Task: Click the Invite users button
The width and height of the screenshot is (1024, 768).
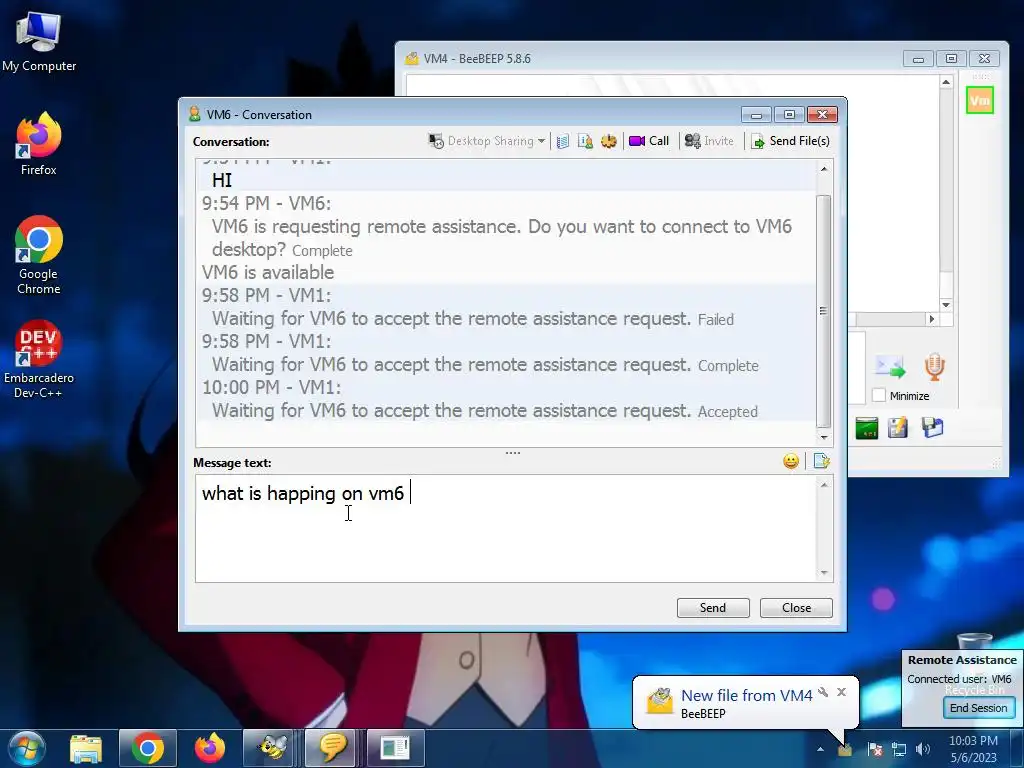Action: pos(709,141)
